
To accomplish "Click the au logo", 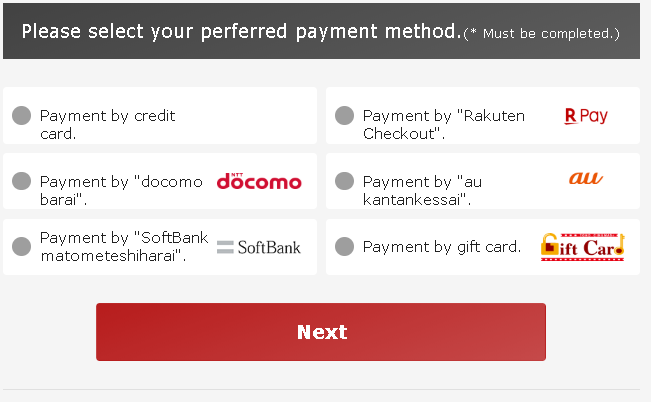I will [x=585, y=179].
